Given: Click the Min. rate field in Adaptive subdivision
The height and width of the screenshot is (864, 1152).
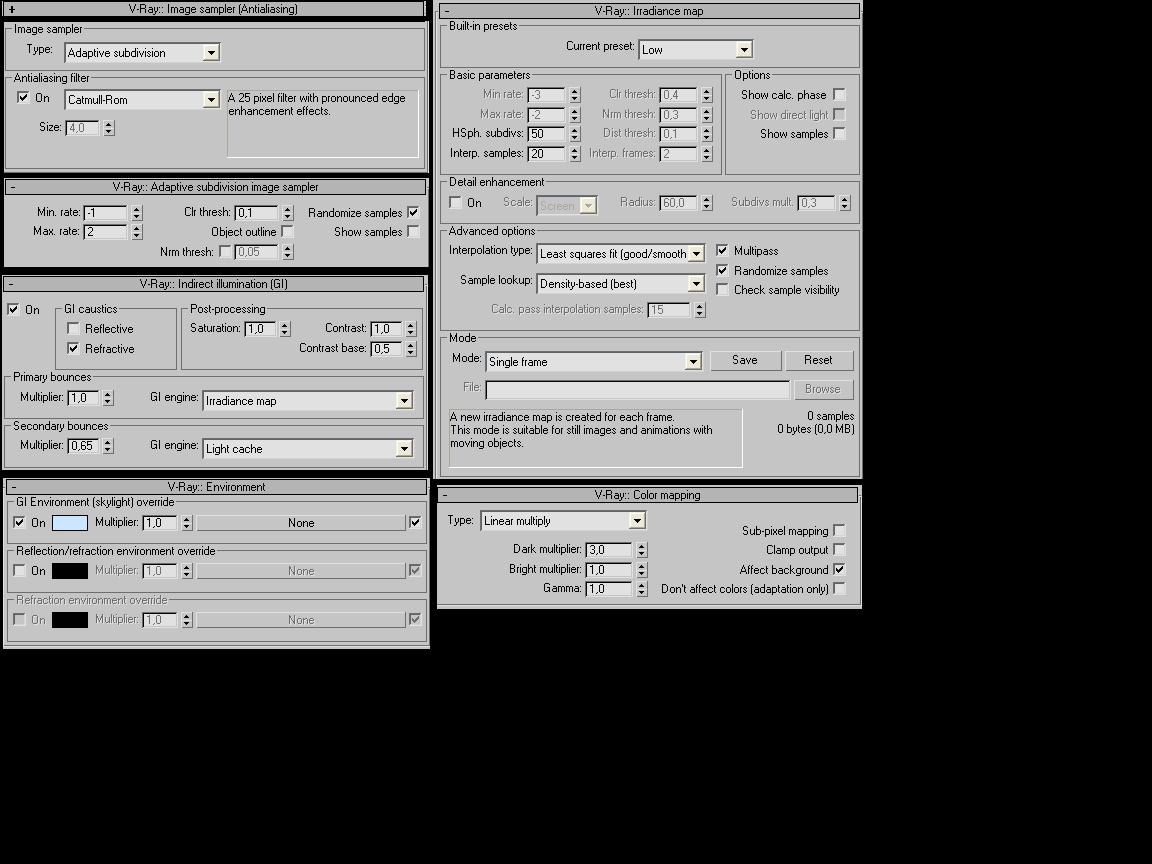Looking at the screenshot, I should click(x=106, y=213).
